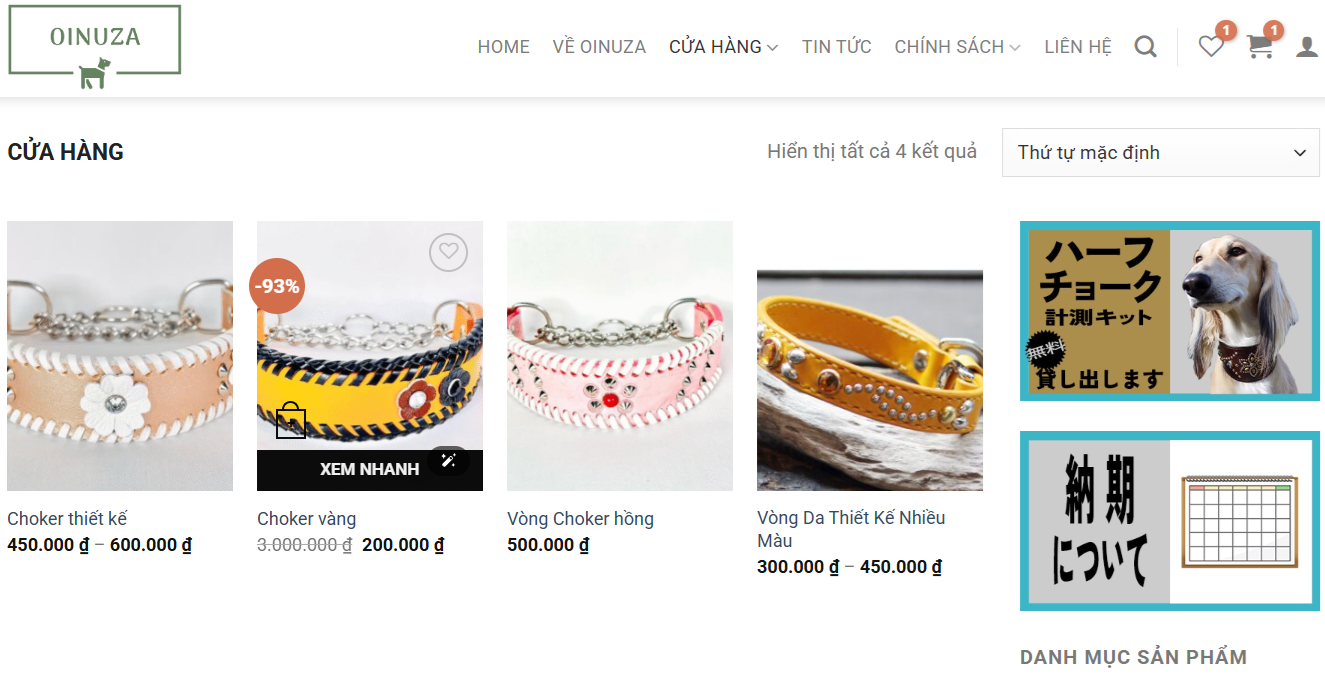Image resolution: width=1325 pixels, height=684 pixels.
Task: Open the Thứ tự mặc định sort dropdown
Action: coord(1161,153)
